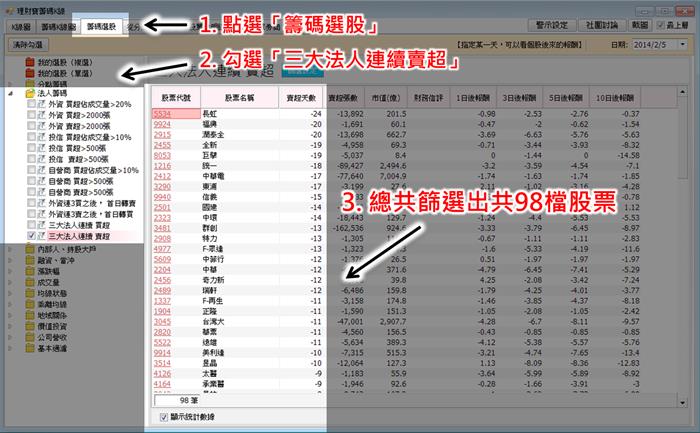This screenshot has height=433, width=700.
Task: Expand the 融資、當沖 node
Action: click(x=11, y=260)
